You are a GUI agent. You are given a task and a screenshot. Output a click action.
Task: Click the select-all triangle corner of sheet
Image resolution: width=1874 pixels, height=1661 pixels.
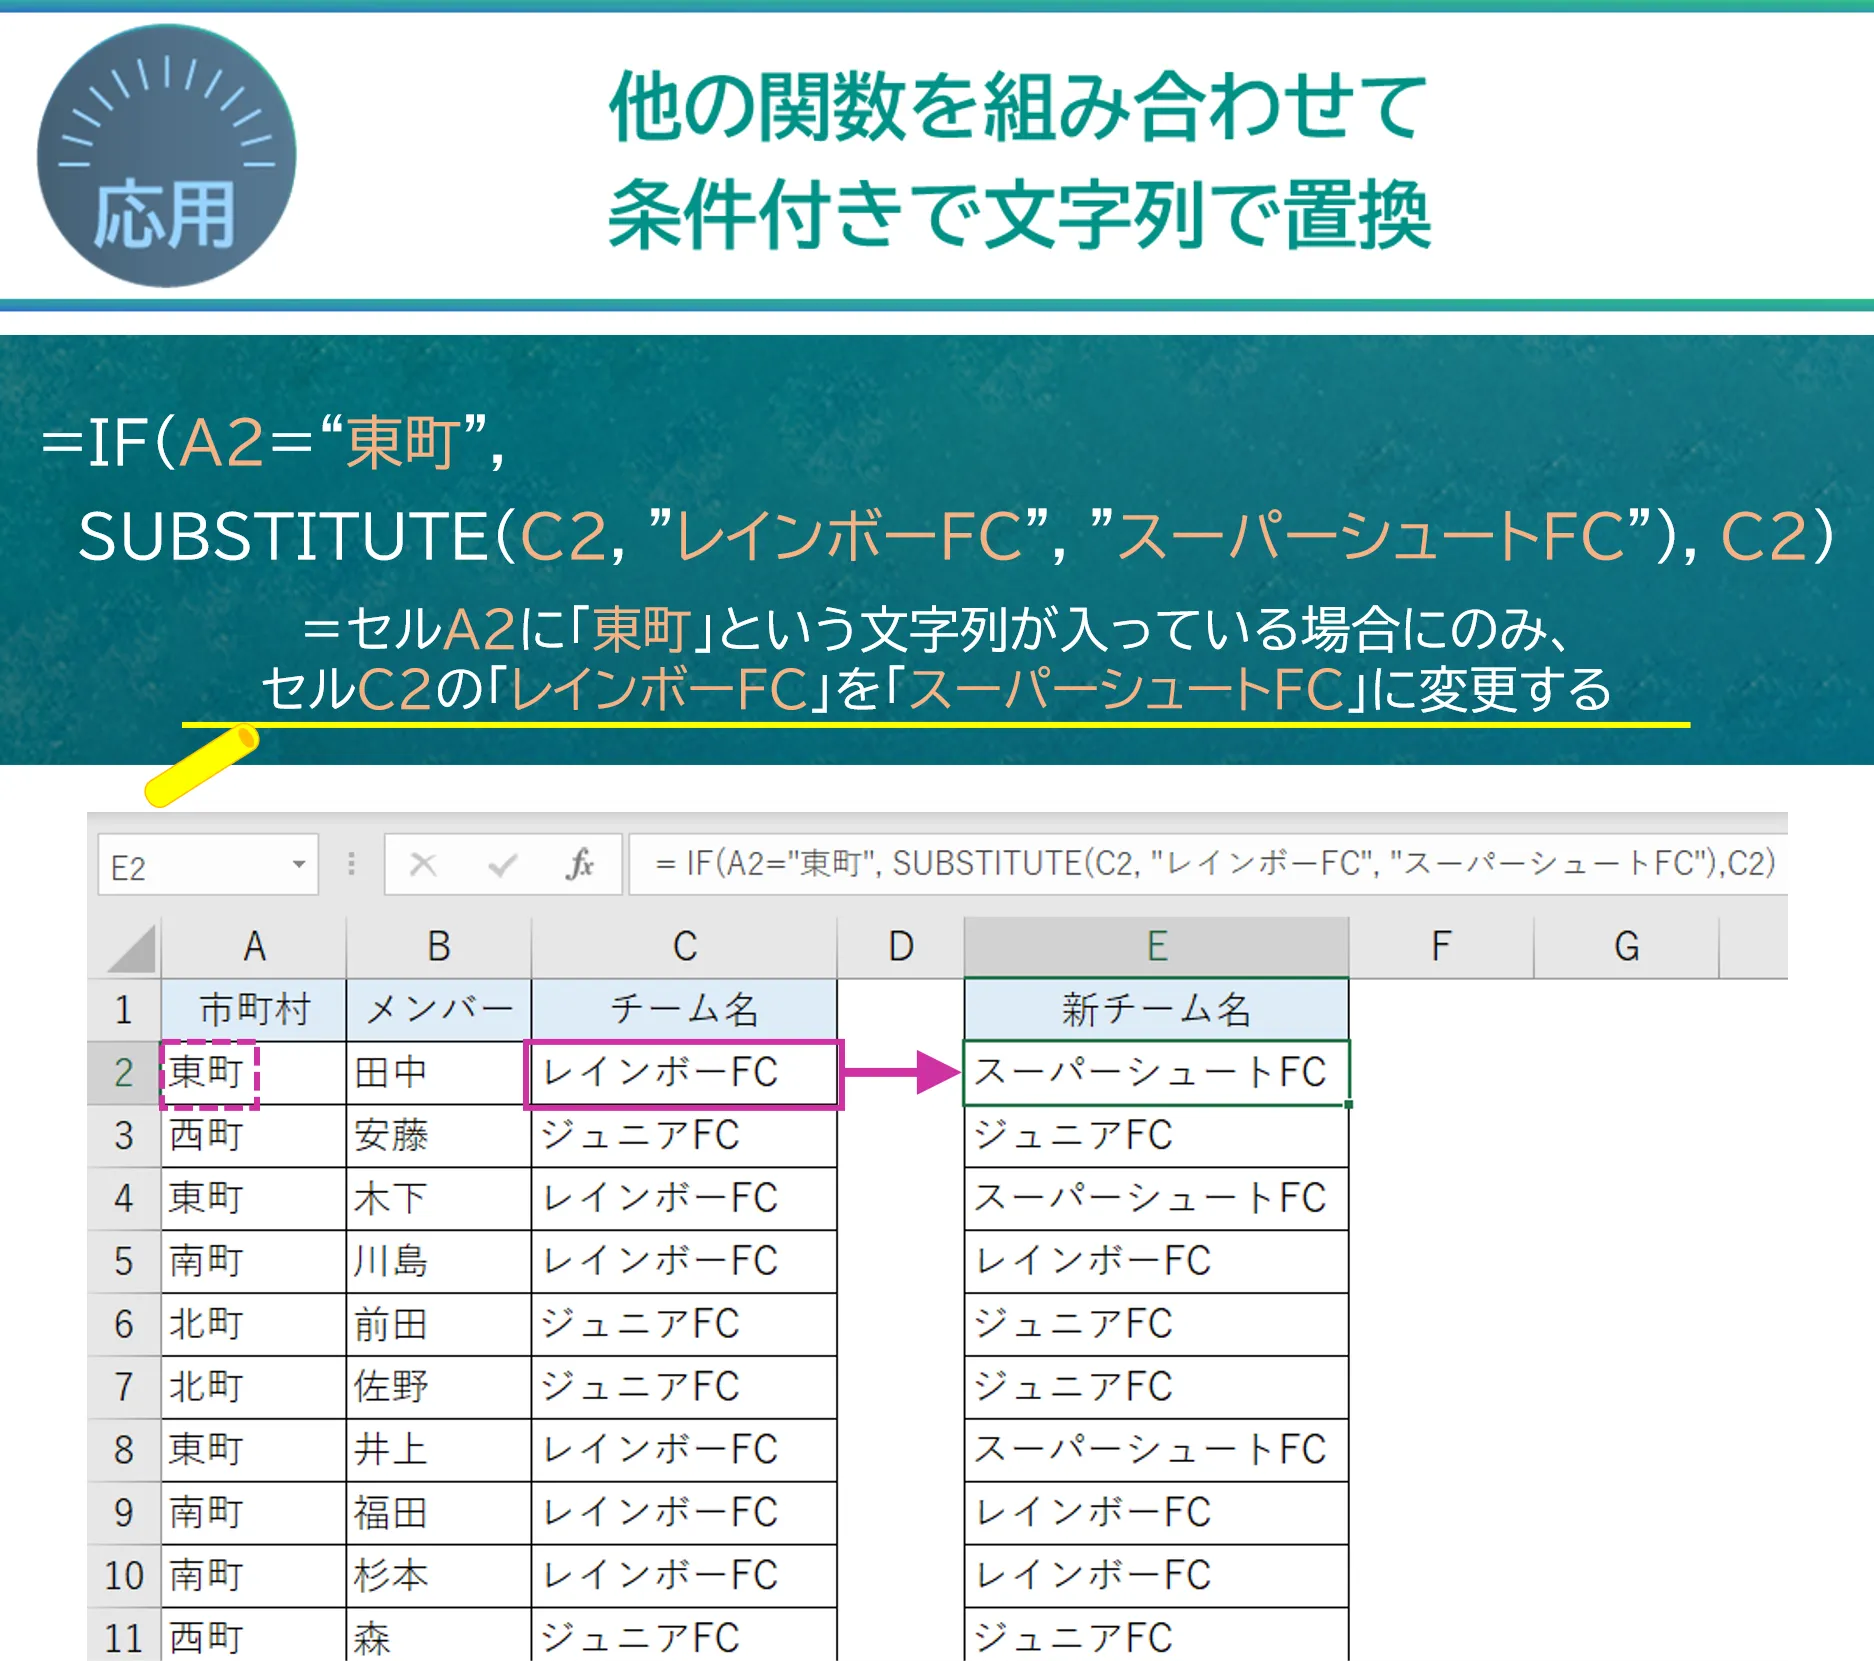point(130,948)
